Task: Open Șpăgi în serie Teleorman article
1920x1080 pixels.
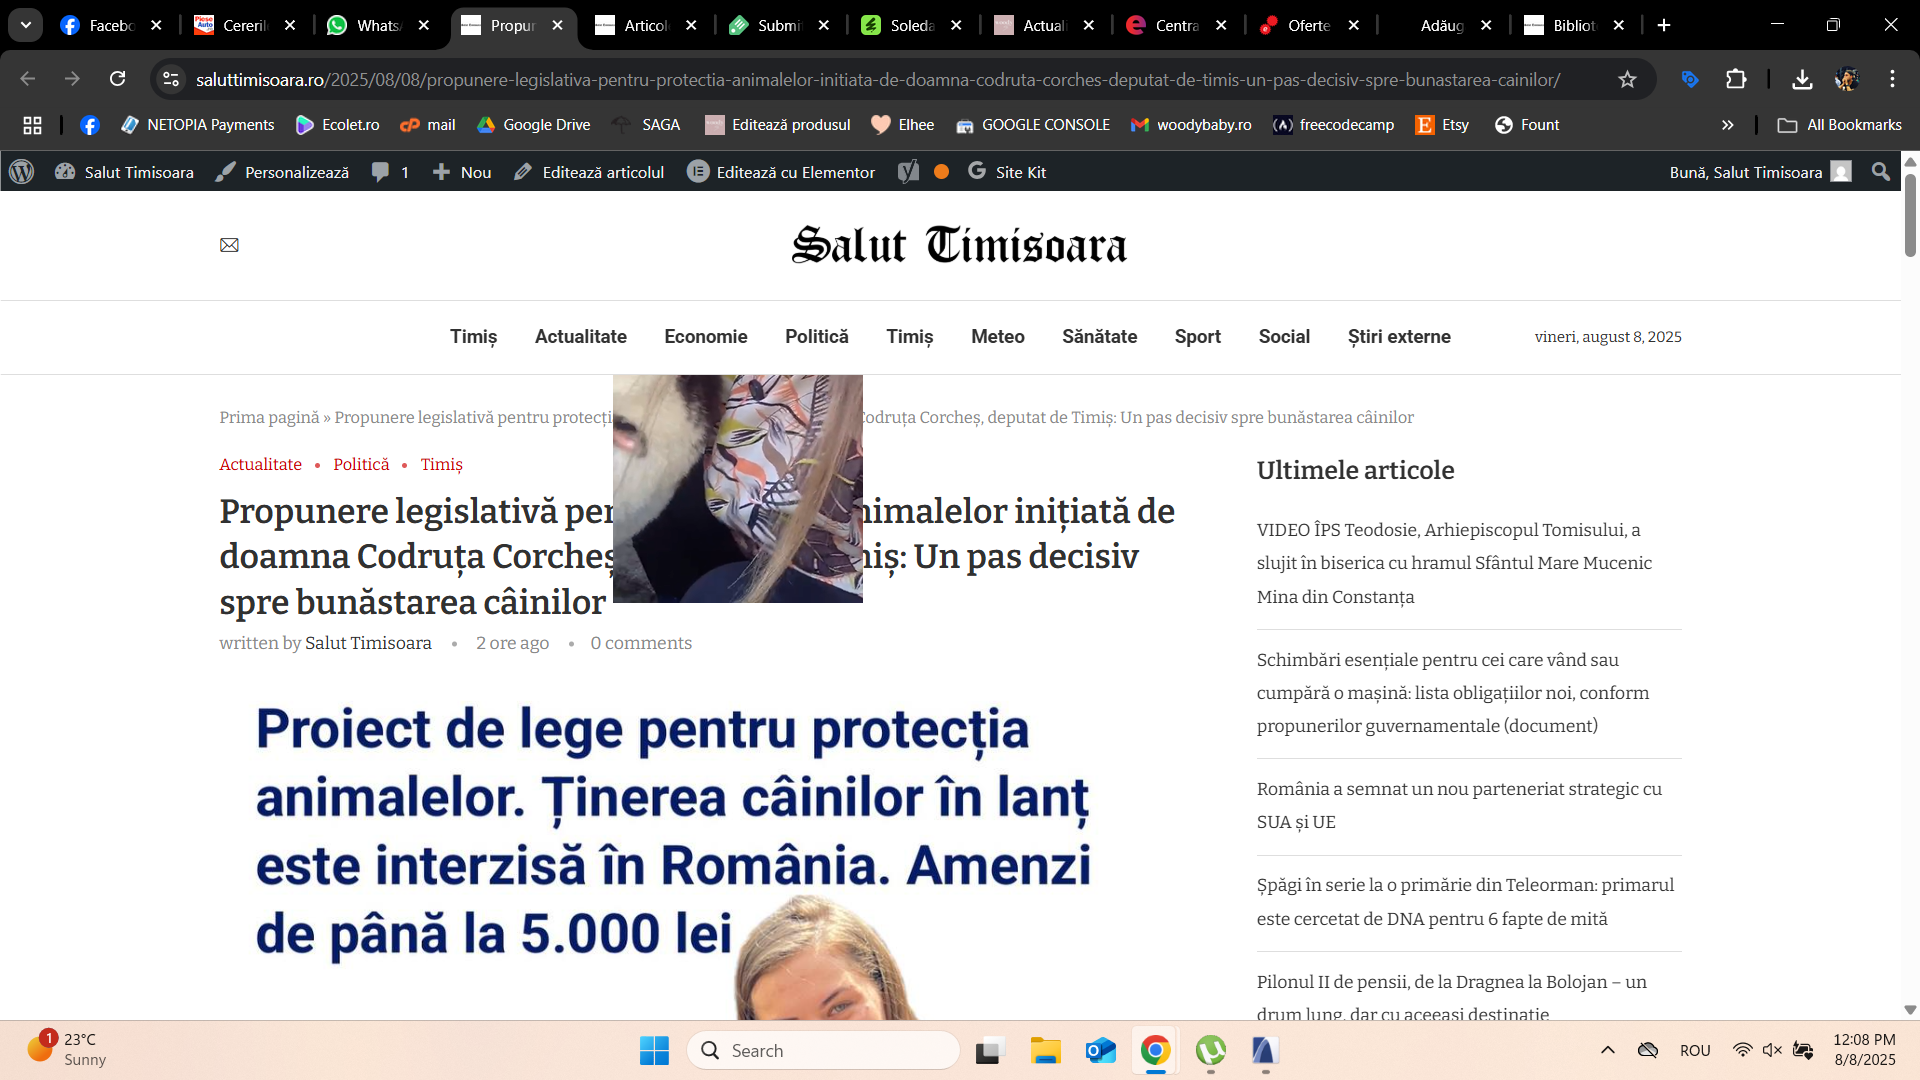Action: 1465,902
